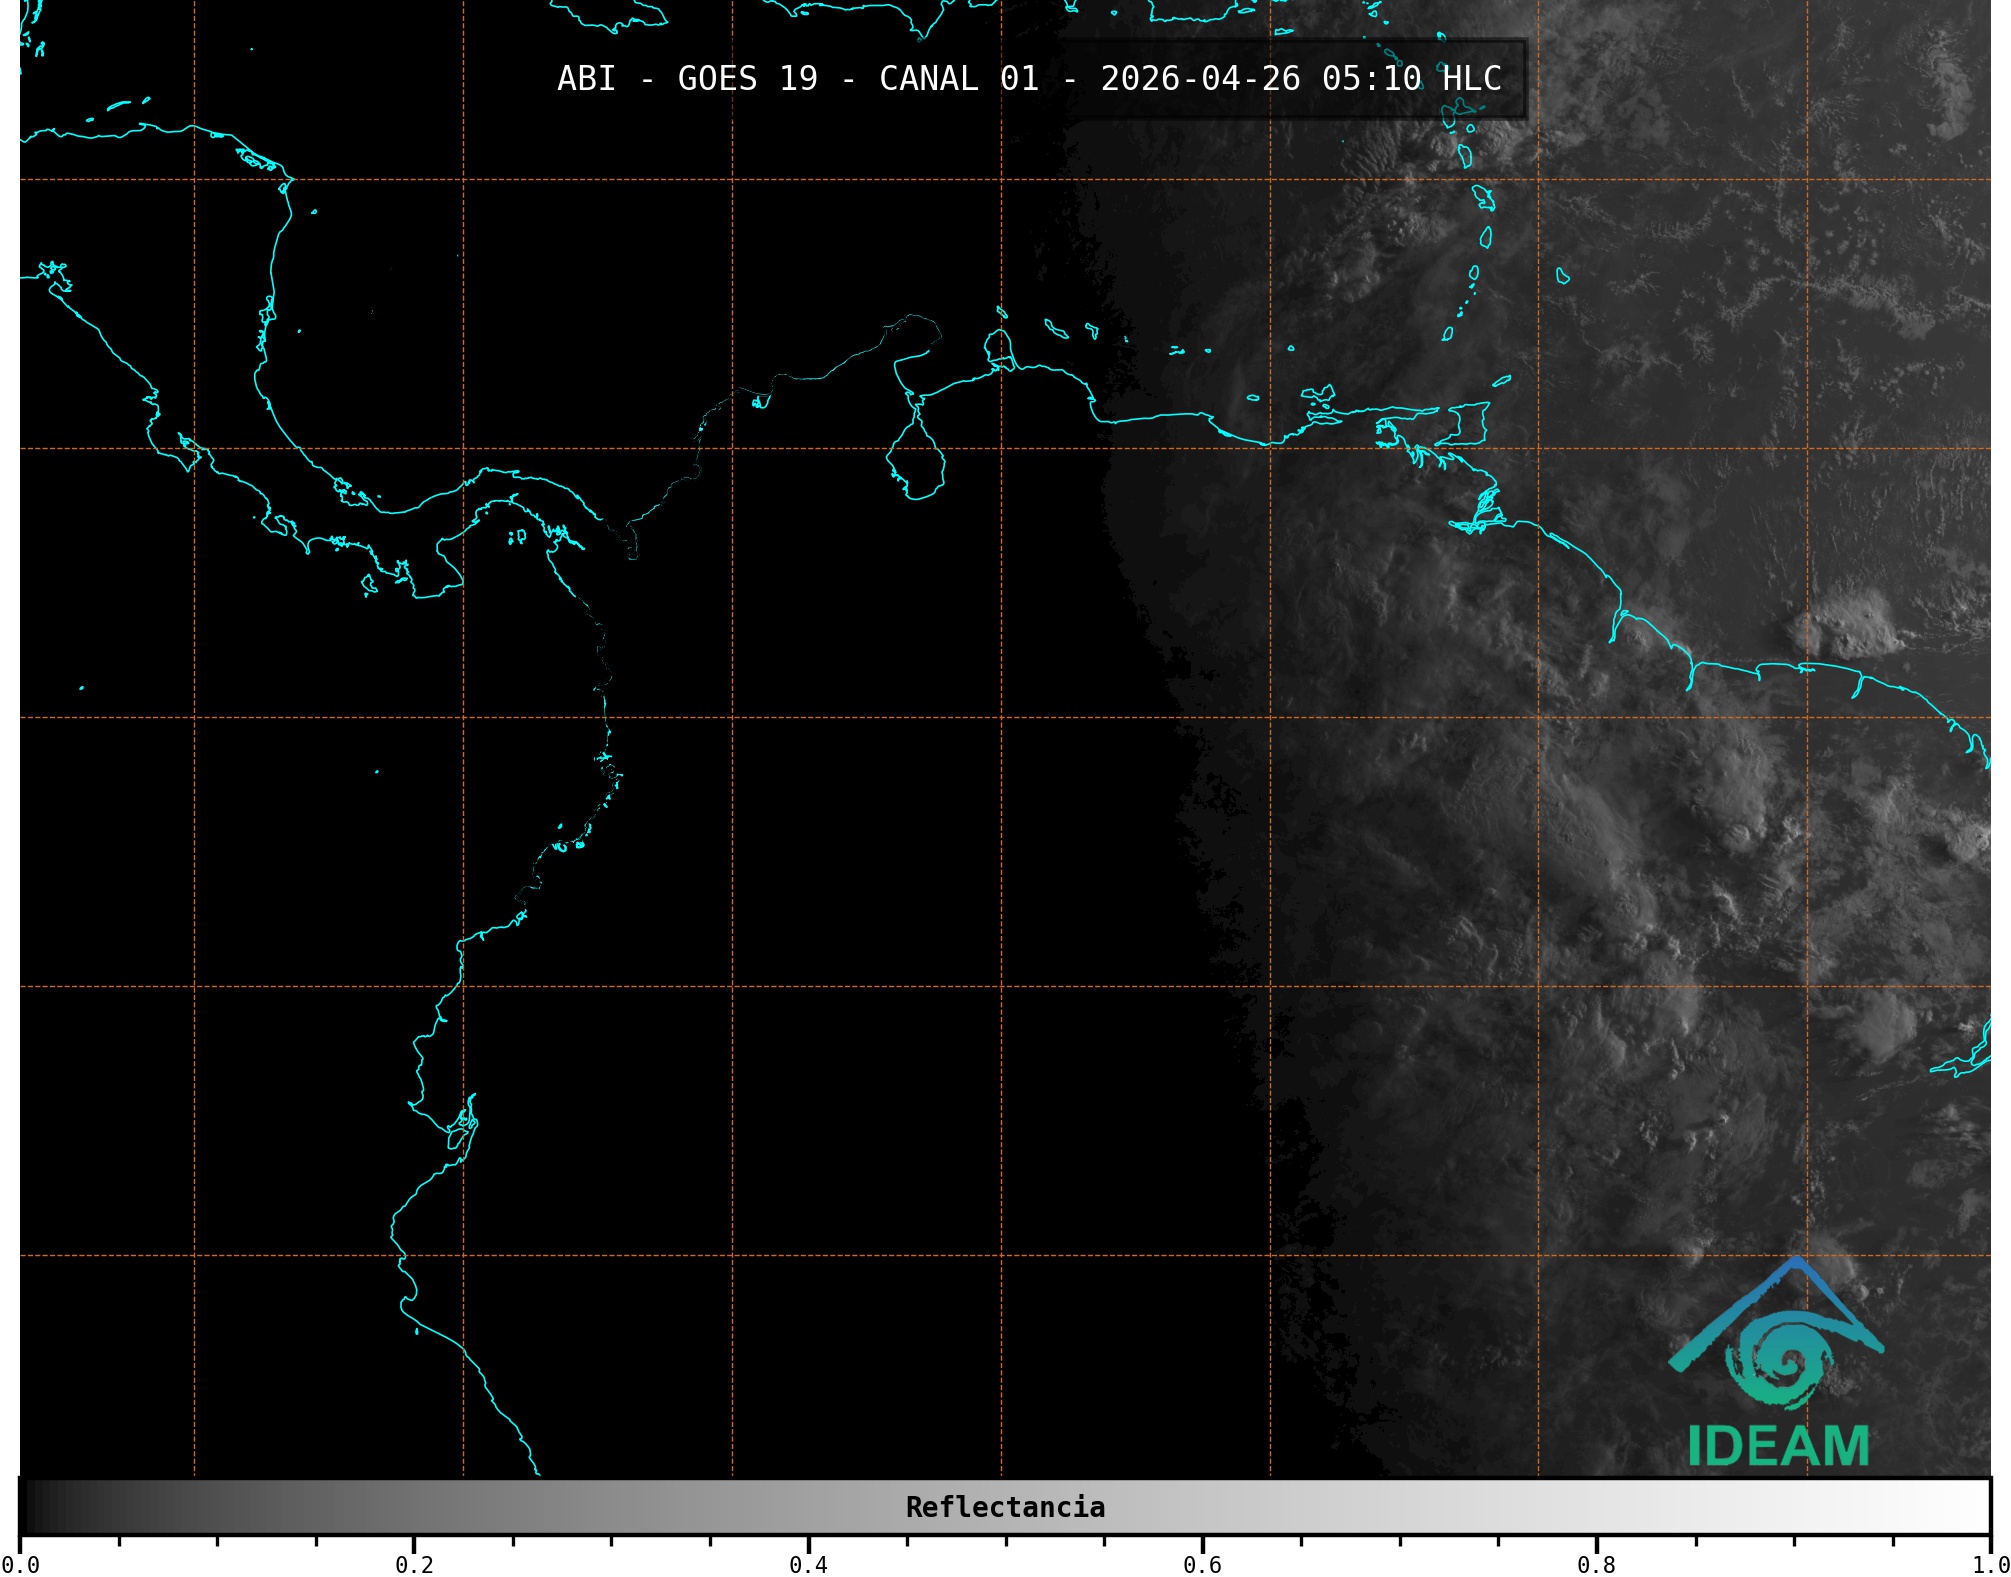Click the date 2026-04-26 in the title
The image size is (2011, 1577).
[x=1200, y=79]
